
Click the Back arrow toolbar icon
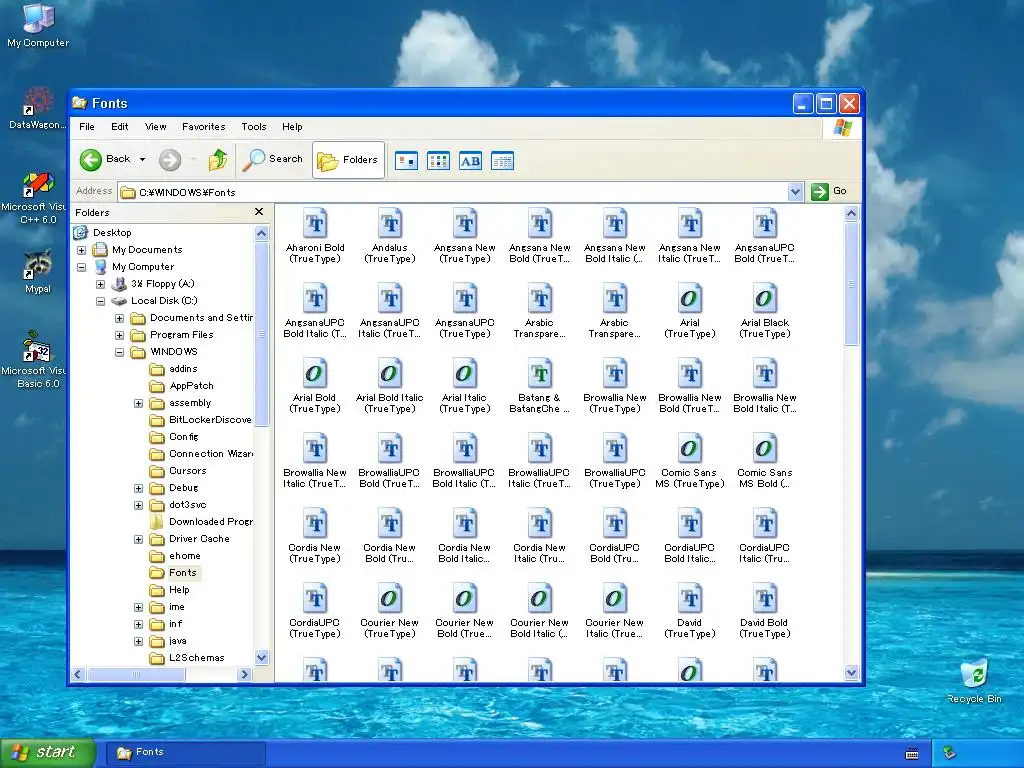point(91,159)
